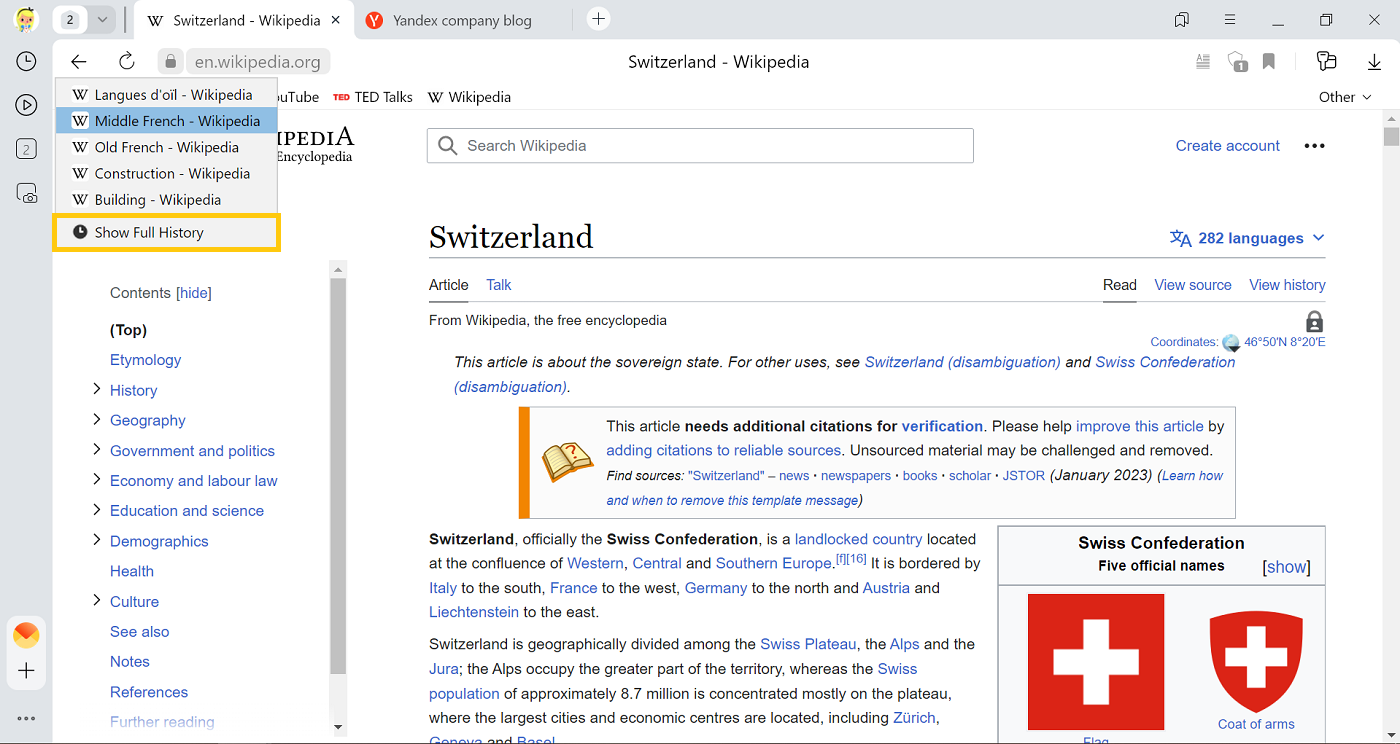1400x744 pixels.
Task: Open the Create account link
Action: [1227, 146]
